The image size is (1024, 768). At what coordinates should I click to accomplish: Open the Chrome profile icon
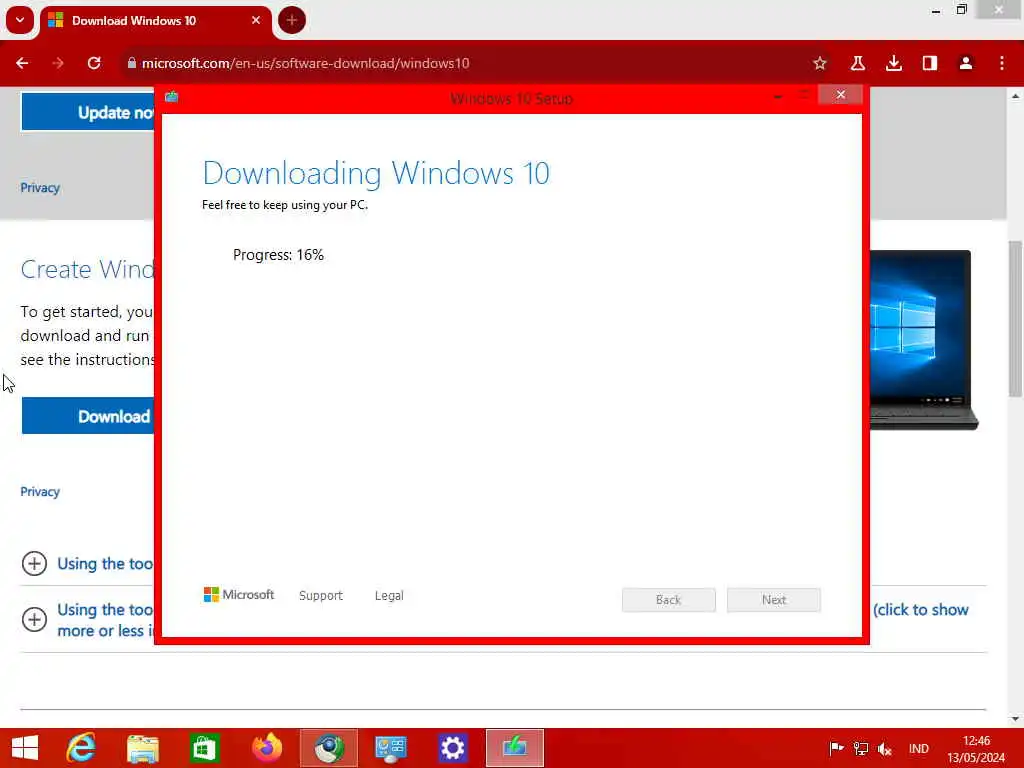(x=966, y=63)
